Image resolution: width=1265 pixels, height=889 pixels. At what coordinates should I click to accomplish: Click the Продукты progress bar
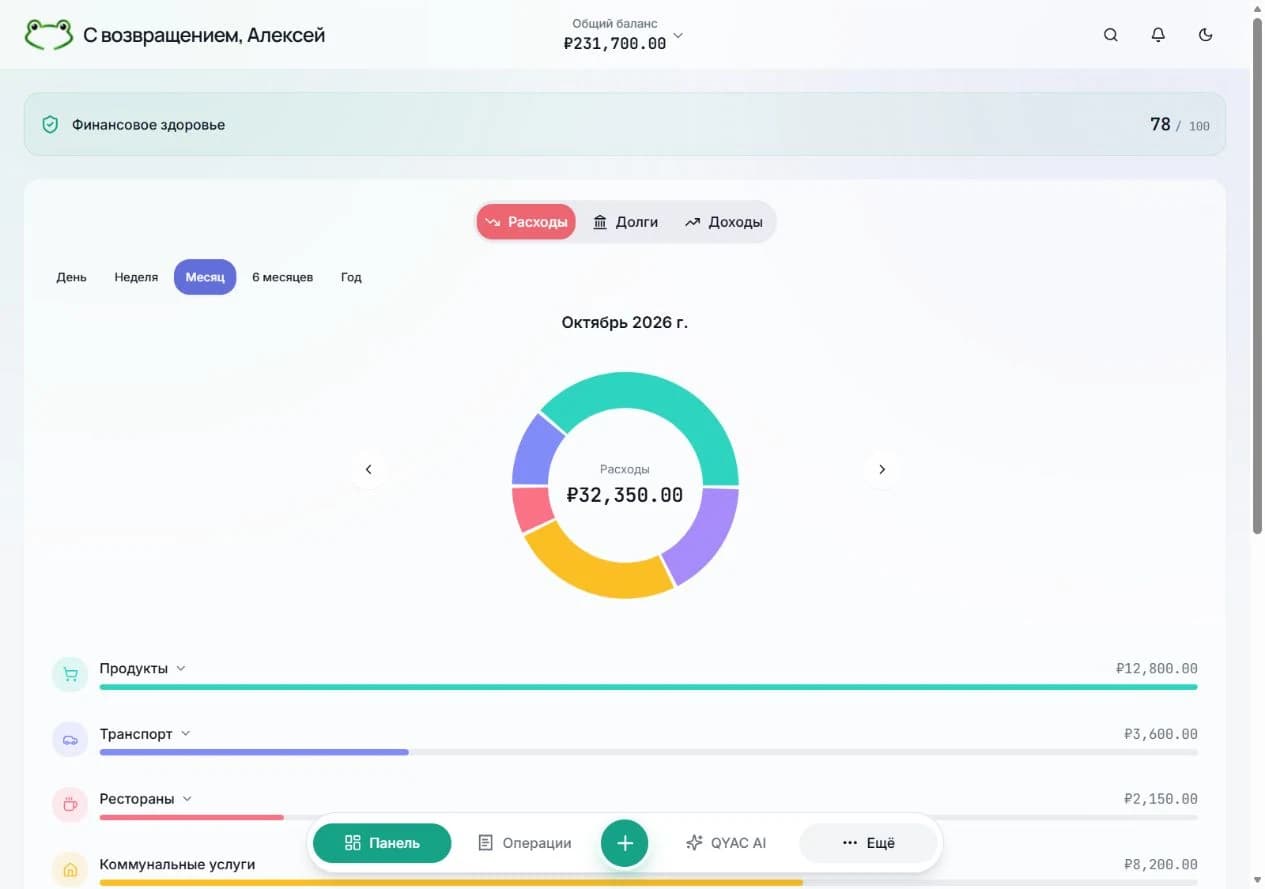tap(648, 687)
